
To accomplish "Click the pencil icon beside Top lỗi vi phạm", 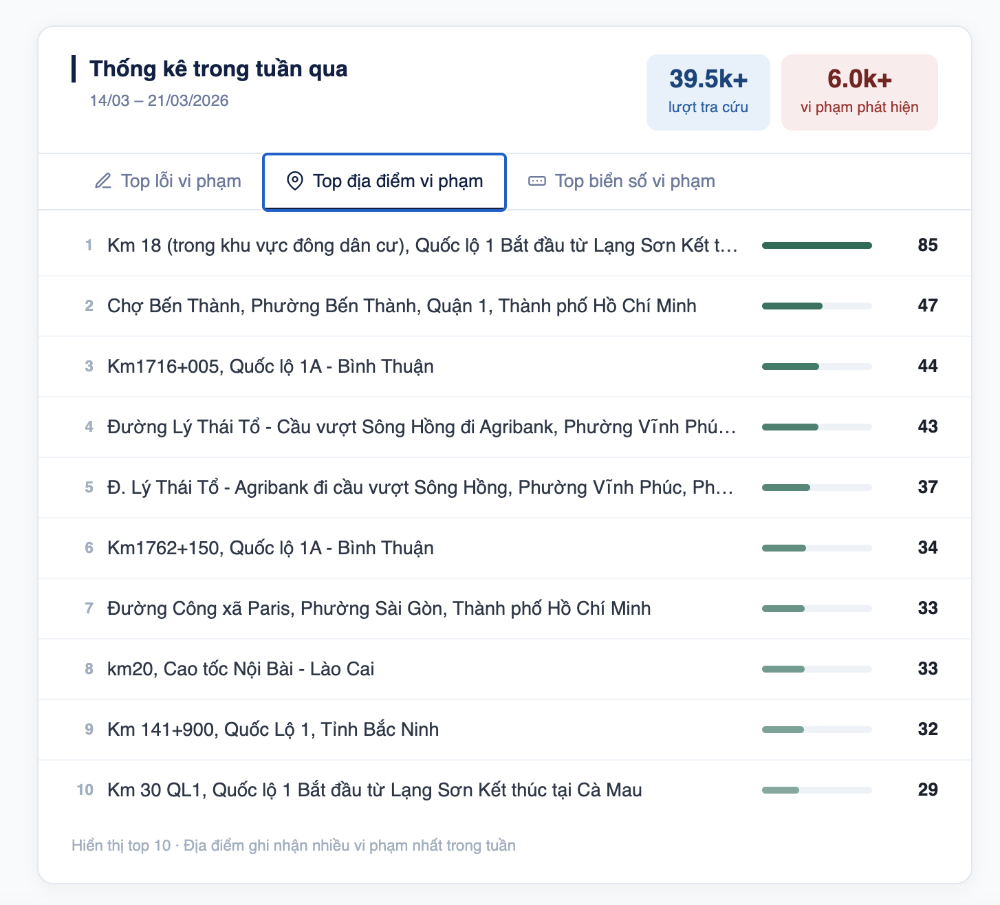I will tap(103, 181).
